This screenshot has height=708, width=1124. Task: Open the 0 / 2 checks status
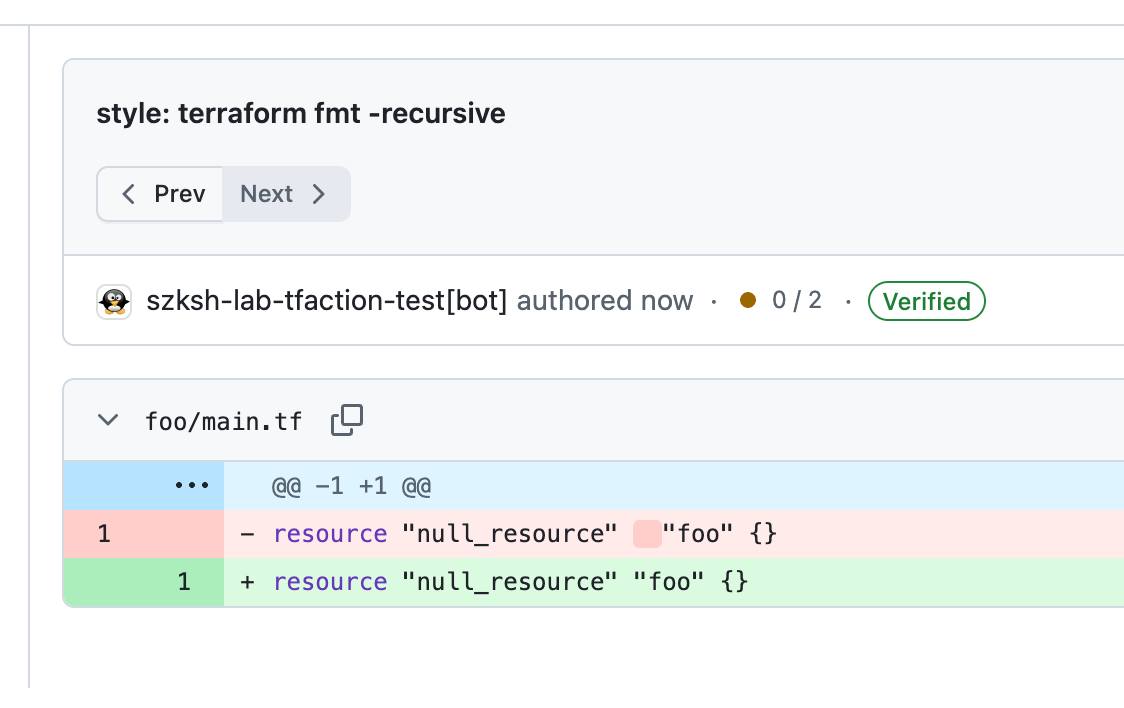pos(795,300)
